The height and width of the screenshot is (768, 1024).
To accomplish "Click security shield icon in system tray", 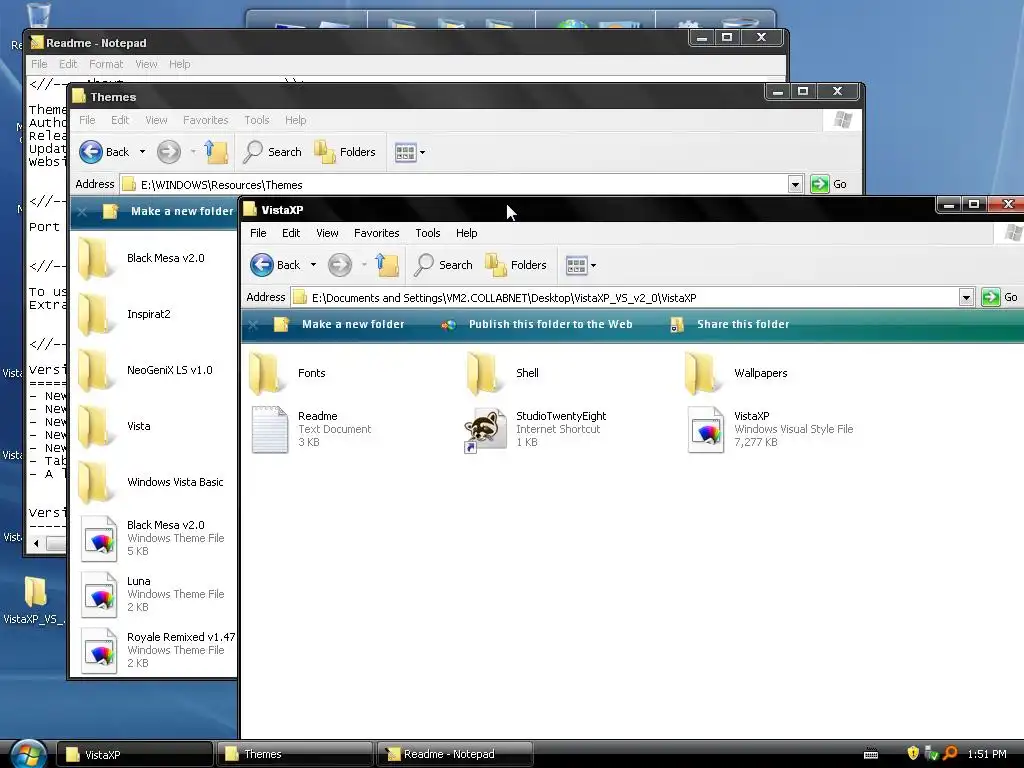I will (913, 753).
